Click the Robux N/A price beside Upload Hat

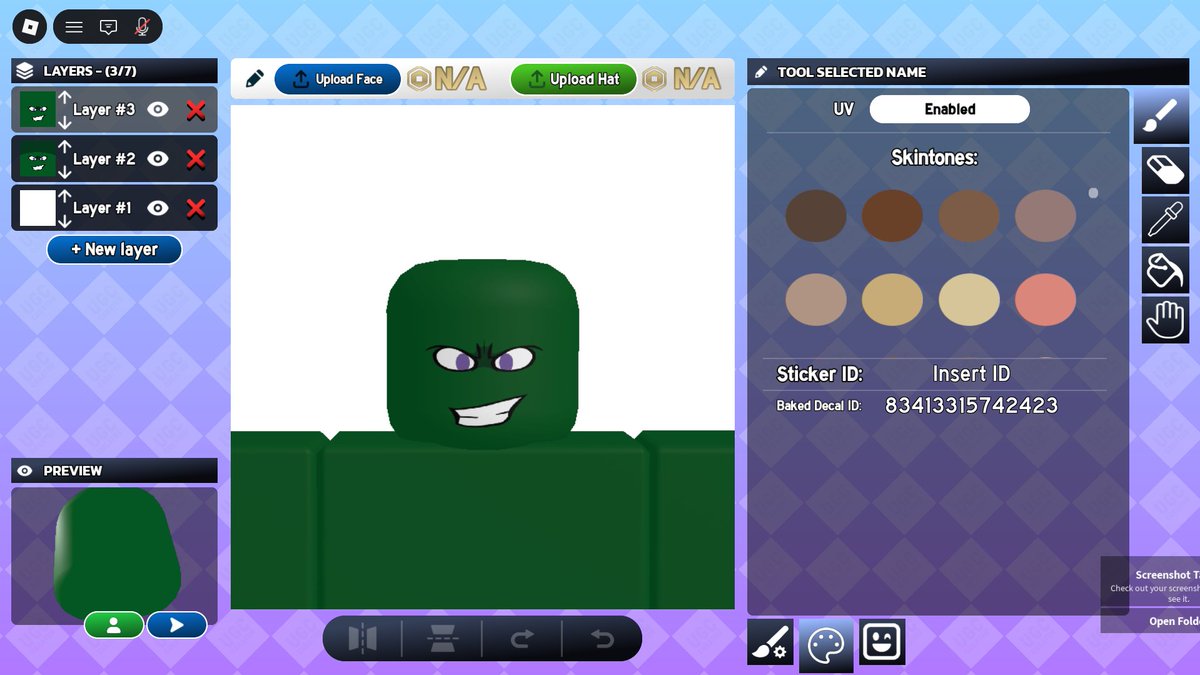682,79
